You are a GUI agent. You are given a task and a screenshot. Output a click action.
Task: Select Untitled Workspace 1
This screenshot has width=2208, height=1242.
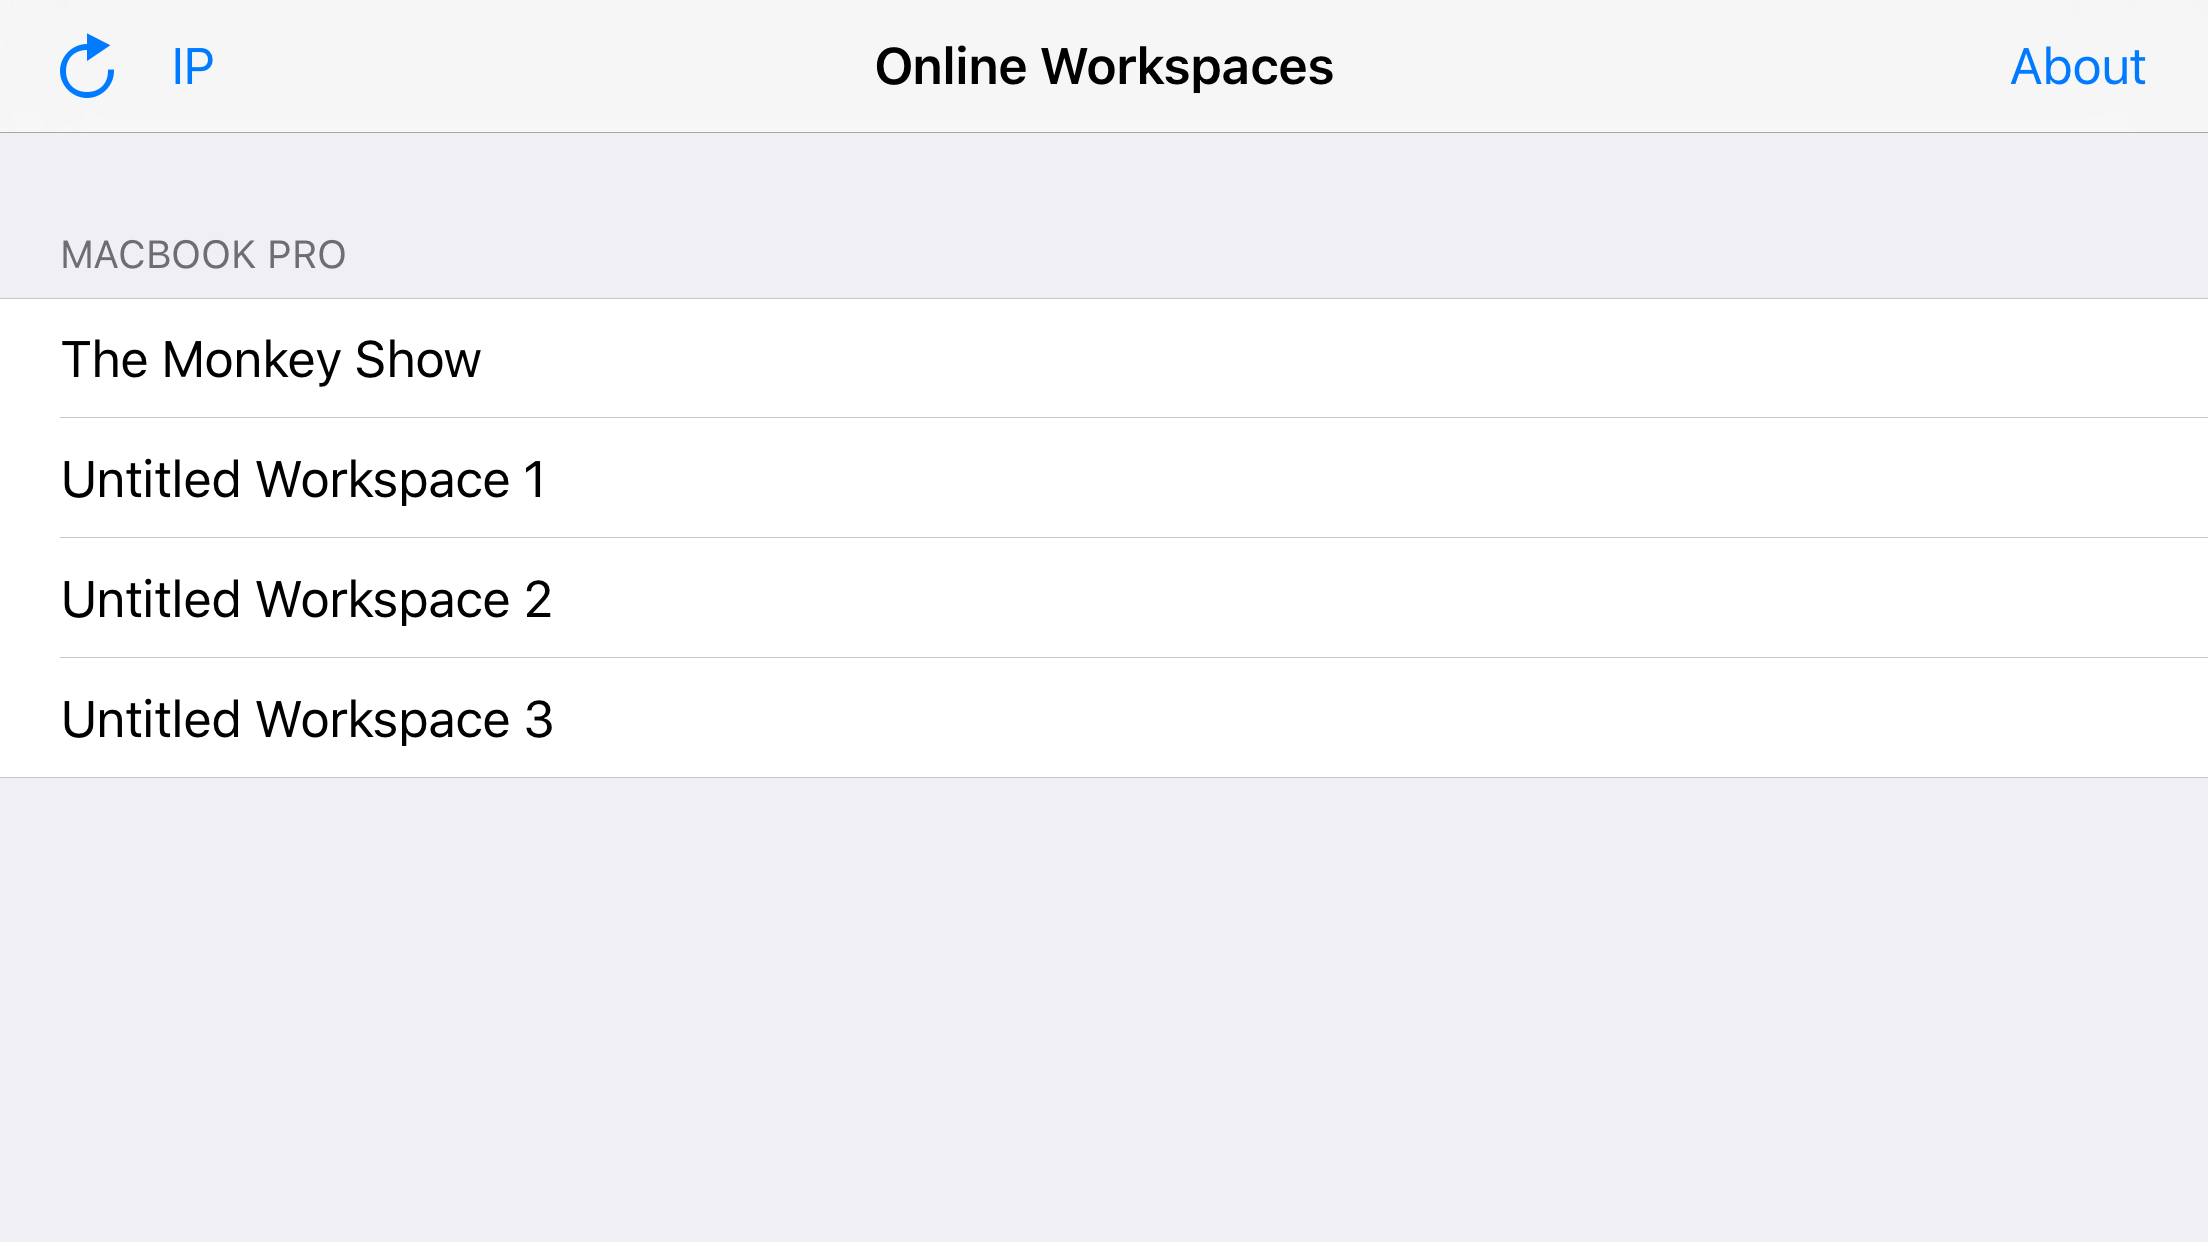pos(304,479)
